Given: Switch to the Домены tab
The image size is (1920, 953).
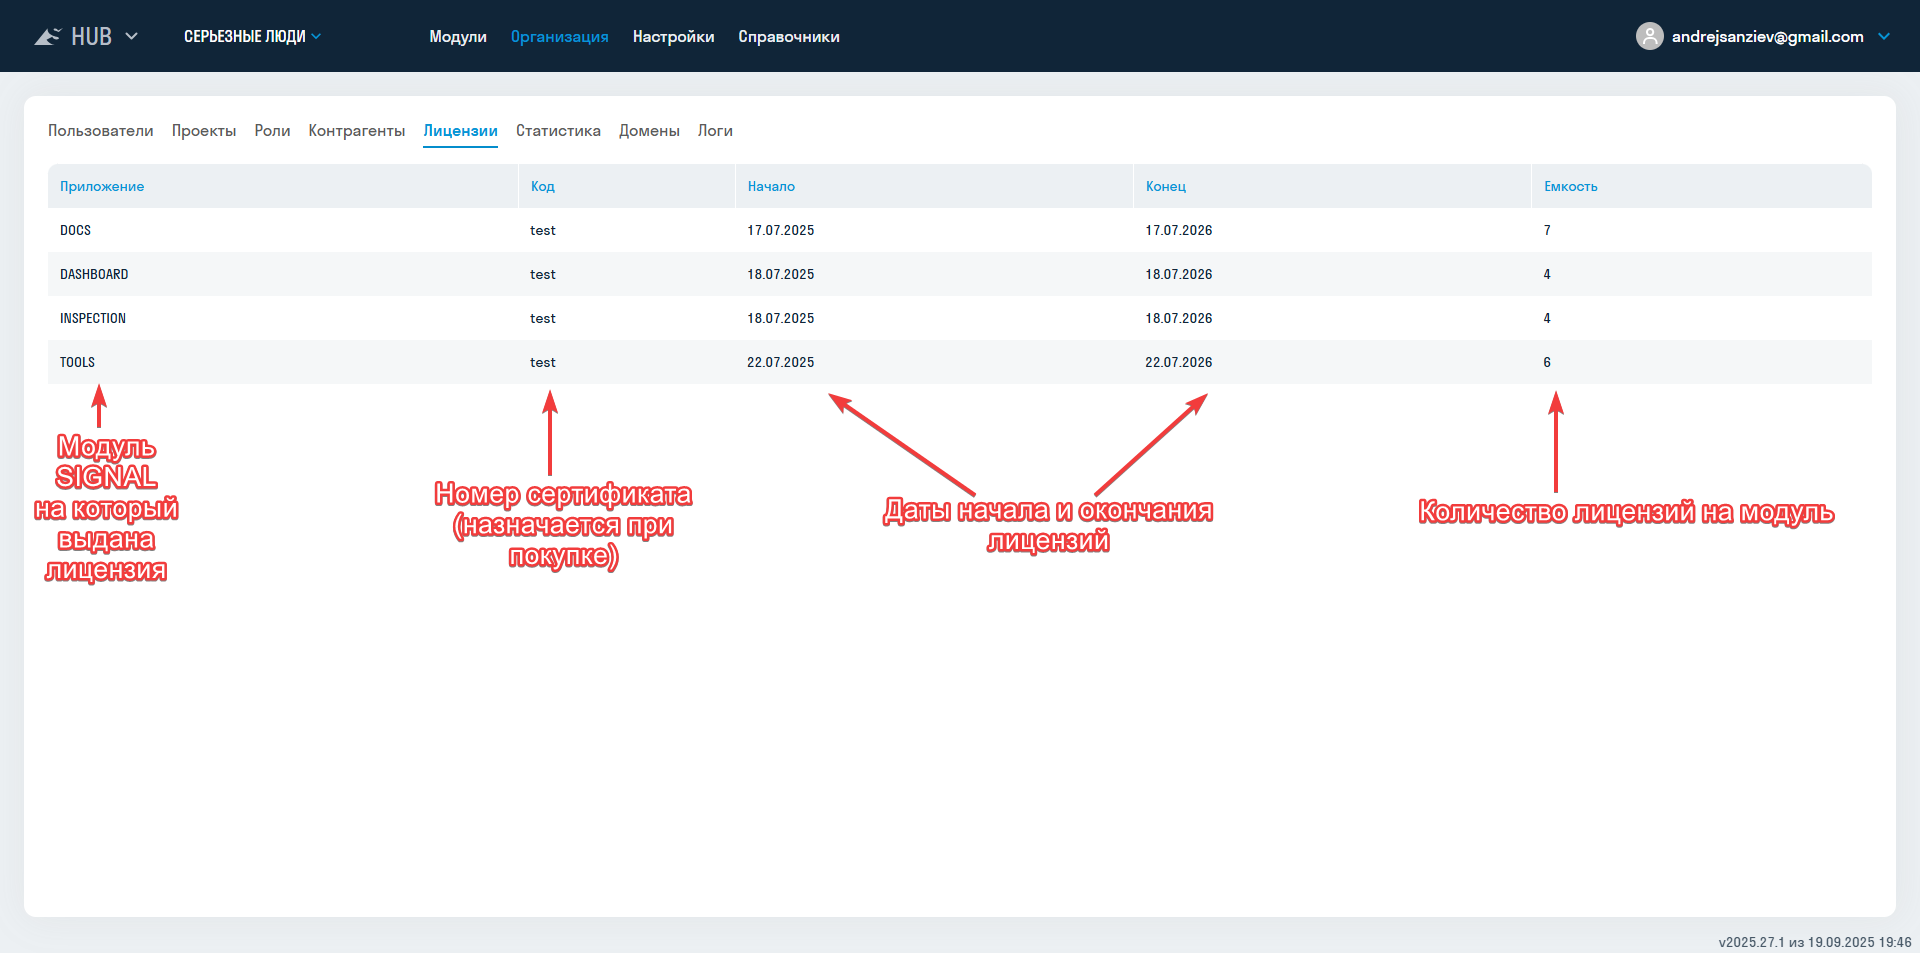Looking at the screenshot, I should pos(649,130).
